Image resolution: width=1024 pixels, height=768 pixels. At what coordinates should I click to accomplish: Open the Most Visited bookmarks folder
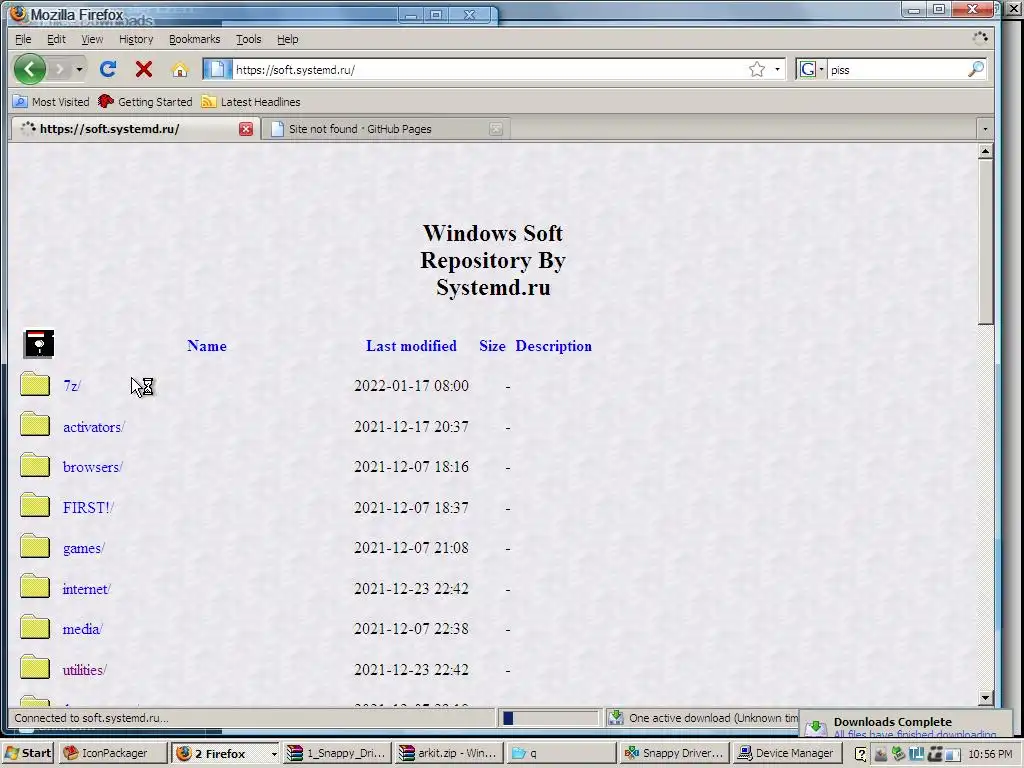[51, 102]
